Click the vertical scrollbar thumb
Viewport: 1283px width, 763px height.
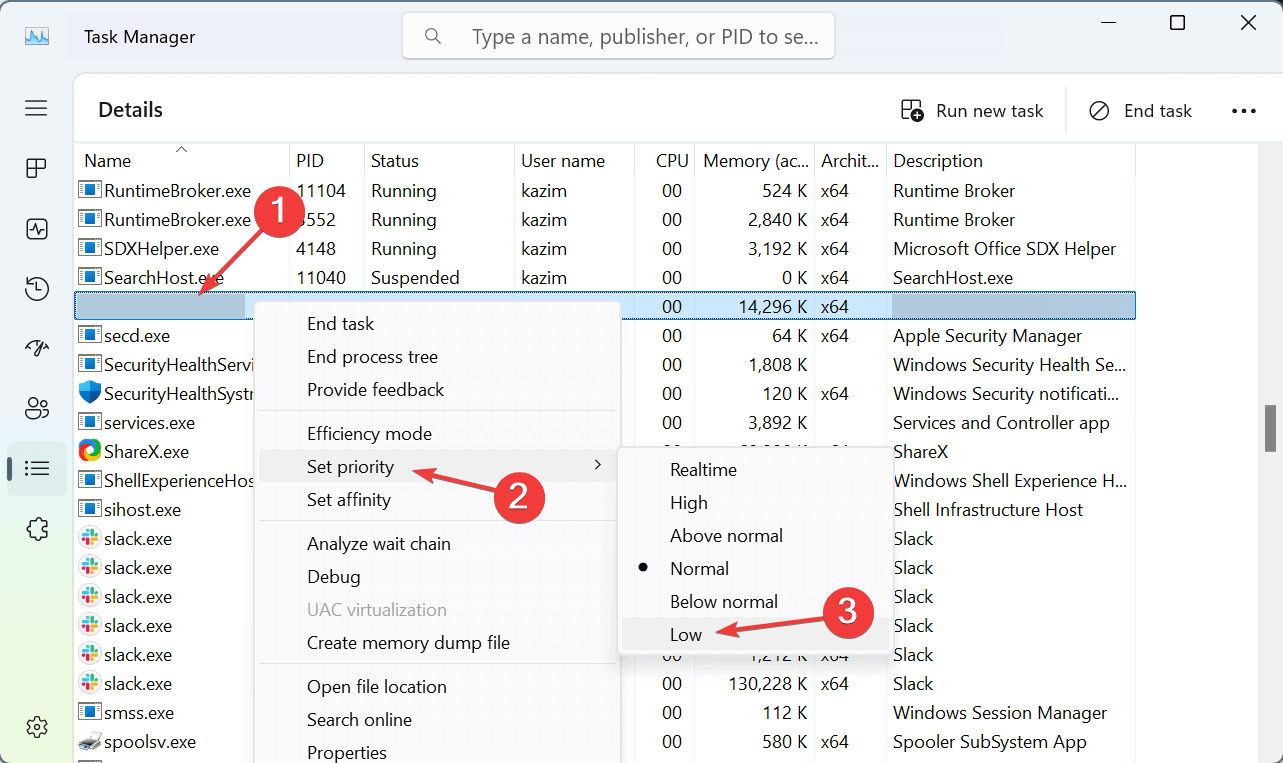pyautogui.click(x=1271, y=428)
